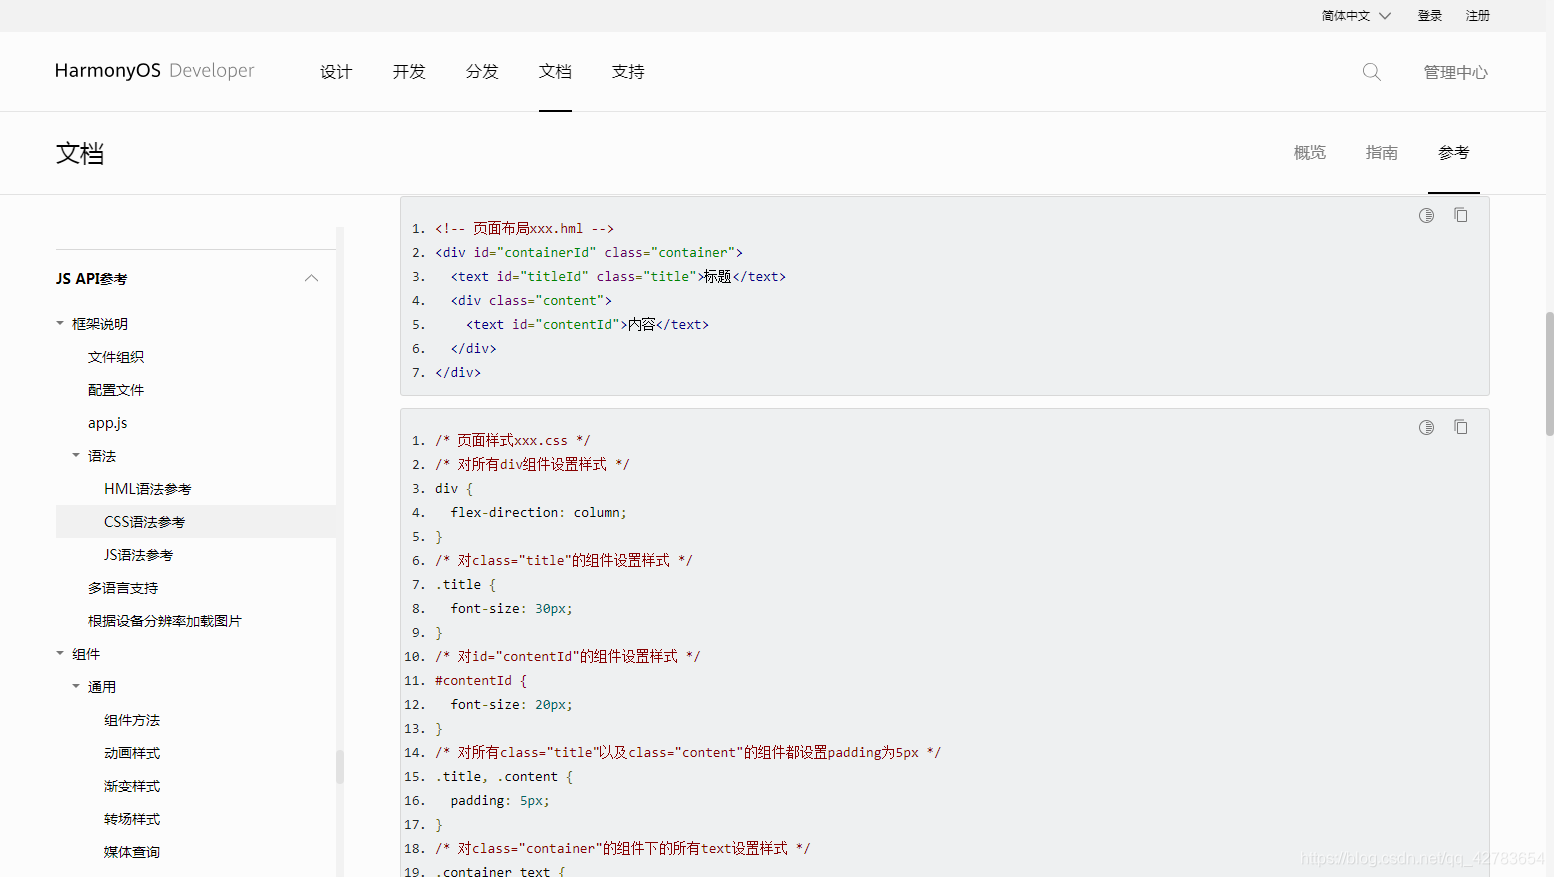
Task: Open app.js in the sidebar
Action: [108, 423]
